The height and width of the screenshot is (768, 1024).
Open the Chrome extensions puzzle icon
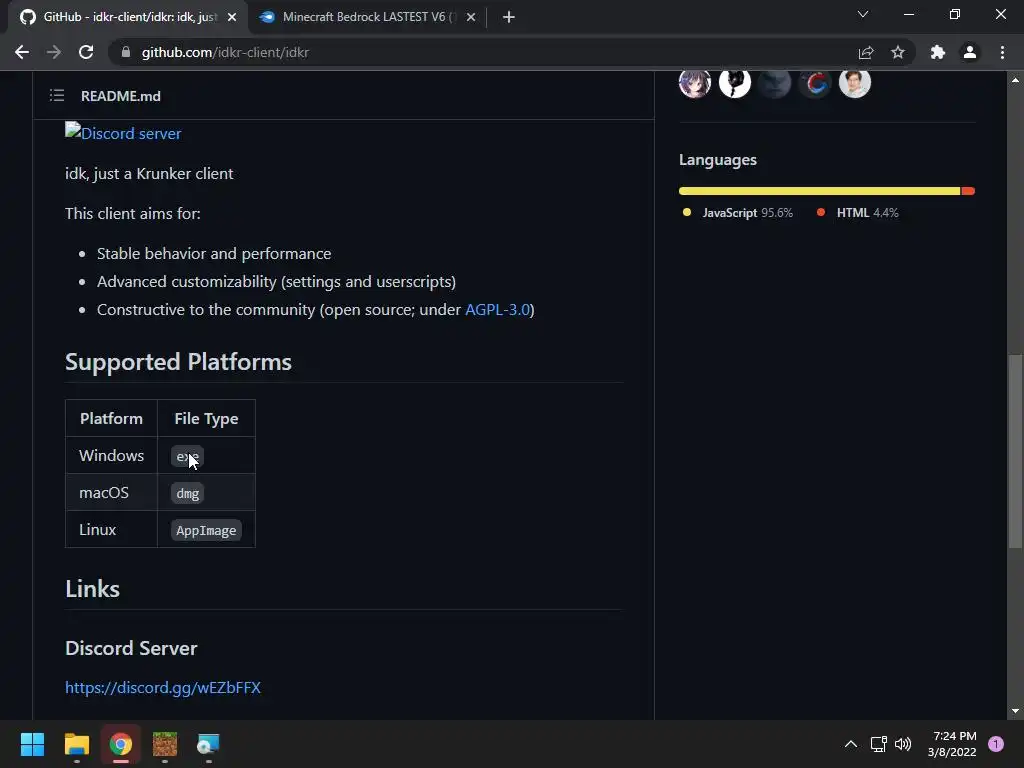click(938, 52)
